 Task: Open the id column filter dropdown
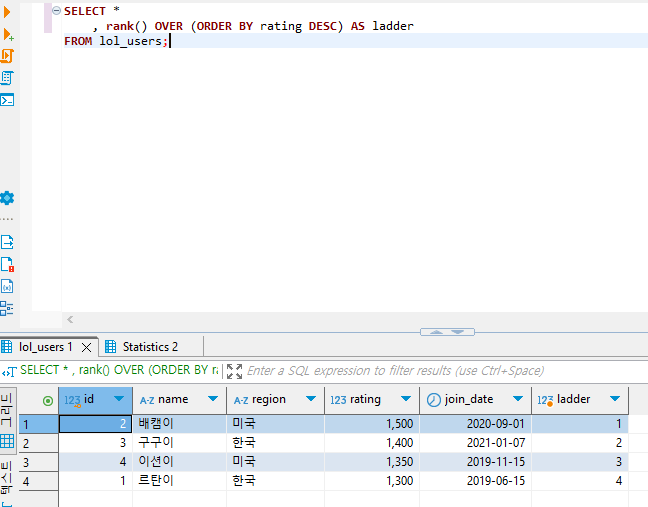point(119,399)
